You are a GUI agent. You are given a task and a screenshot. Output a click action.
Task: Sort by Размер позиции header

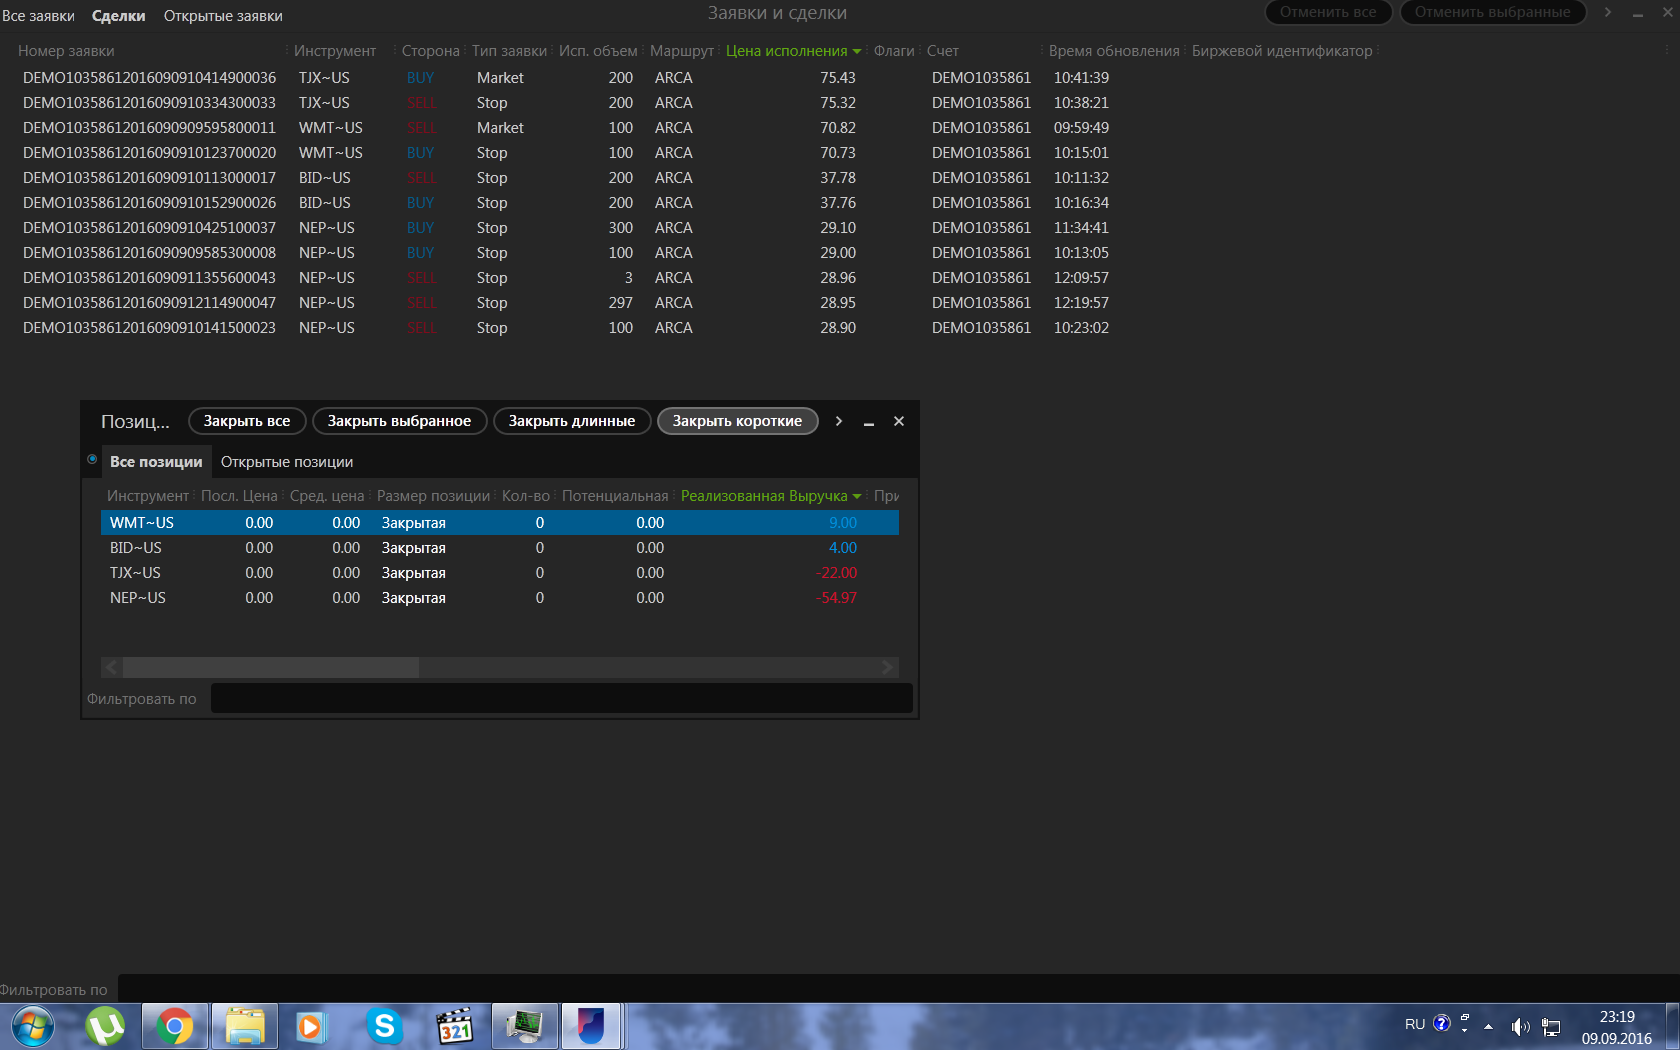[433, 496]
